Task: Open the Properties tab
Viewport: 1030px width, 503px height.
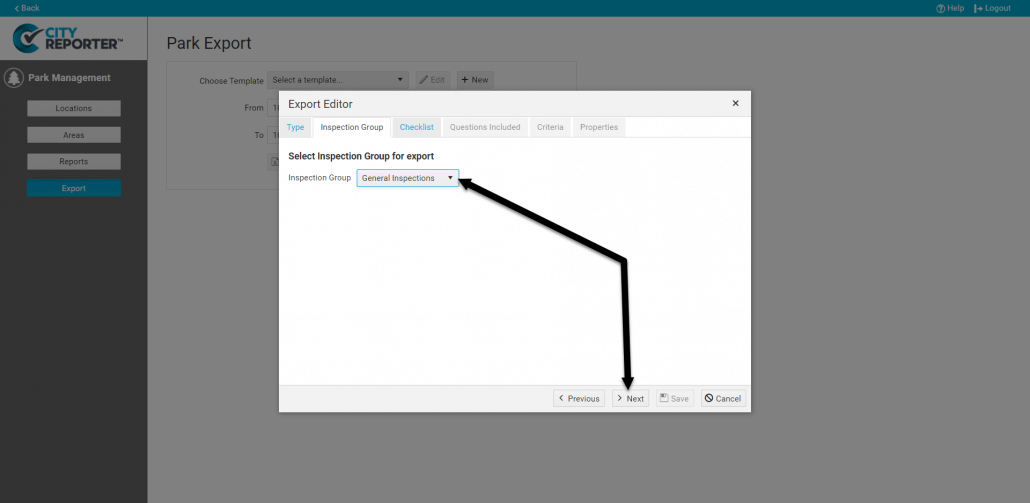Action: coord(599,127)
